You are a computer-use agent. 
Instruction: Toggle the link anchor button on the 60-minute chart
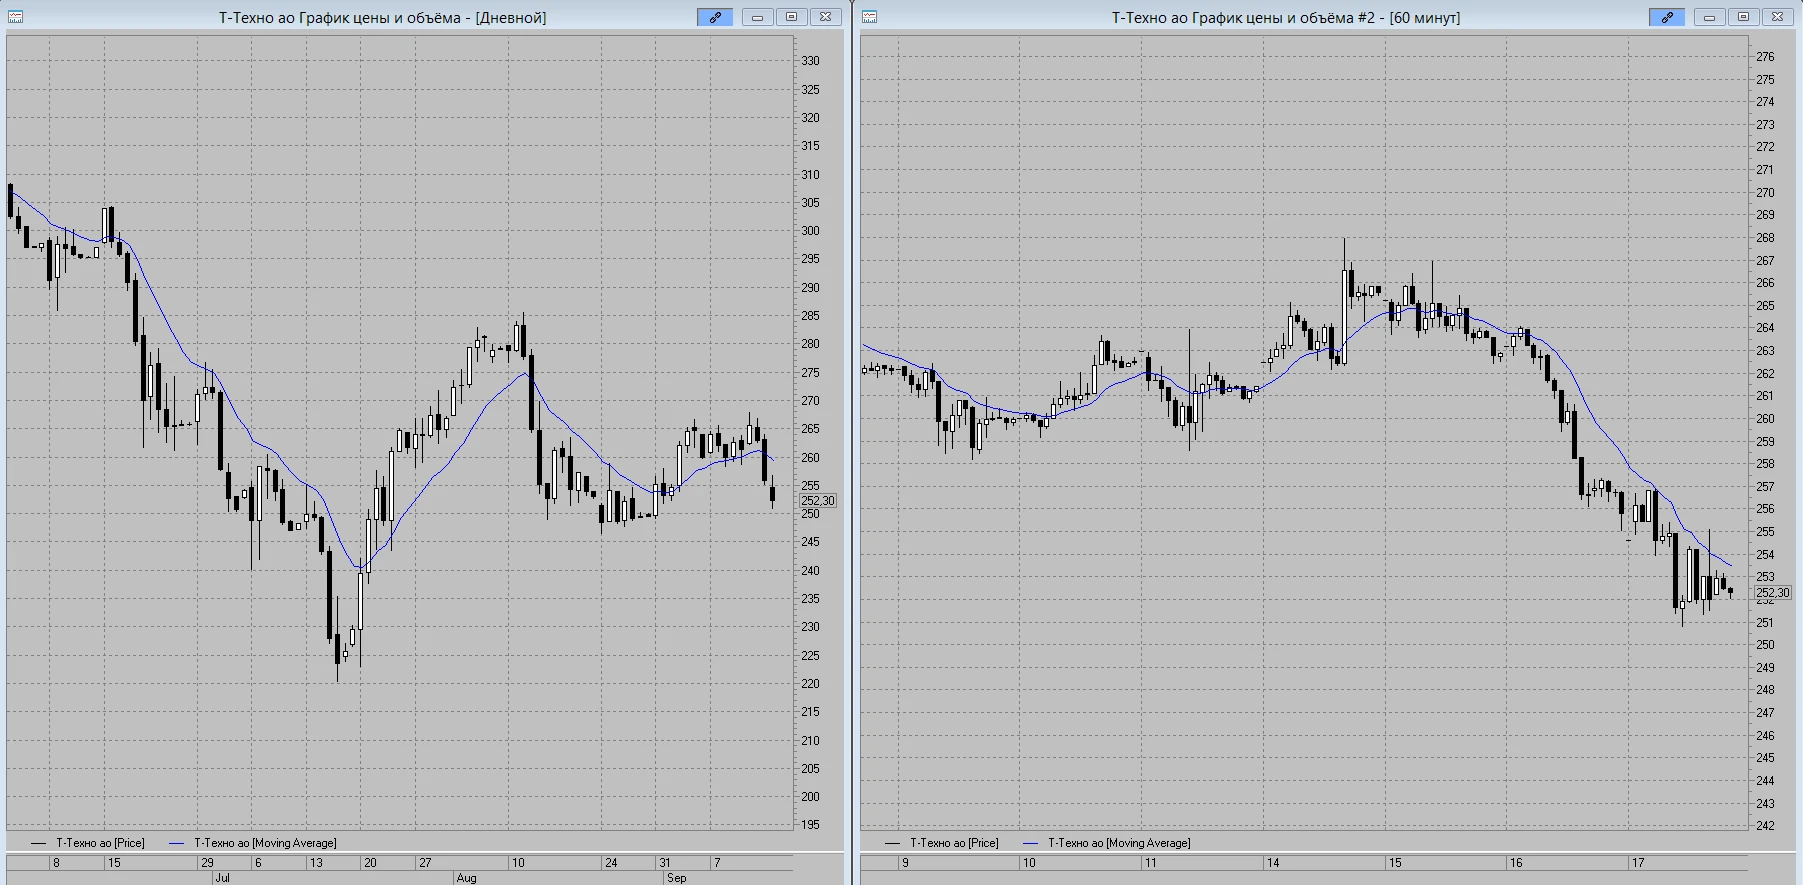1667,17
